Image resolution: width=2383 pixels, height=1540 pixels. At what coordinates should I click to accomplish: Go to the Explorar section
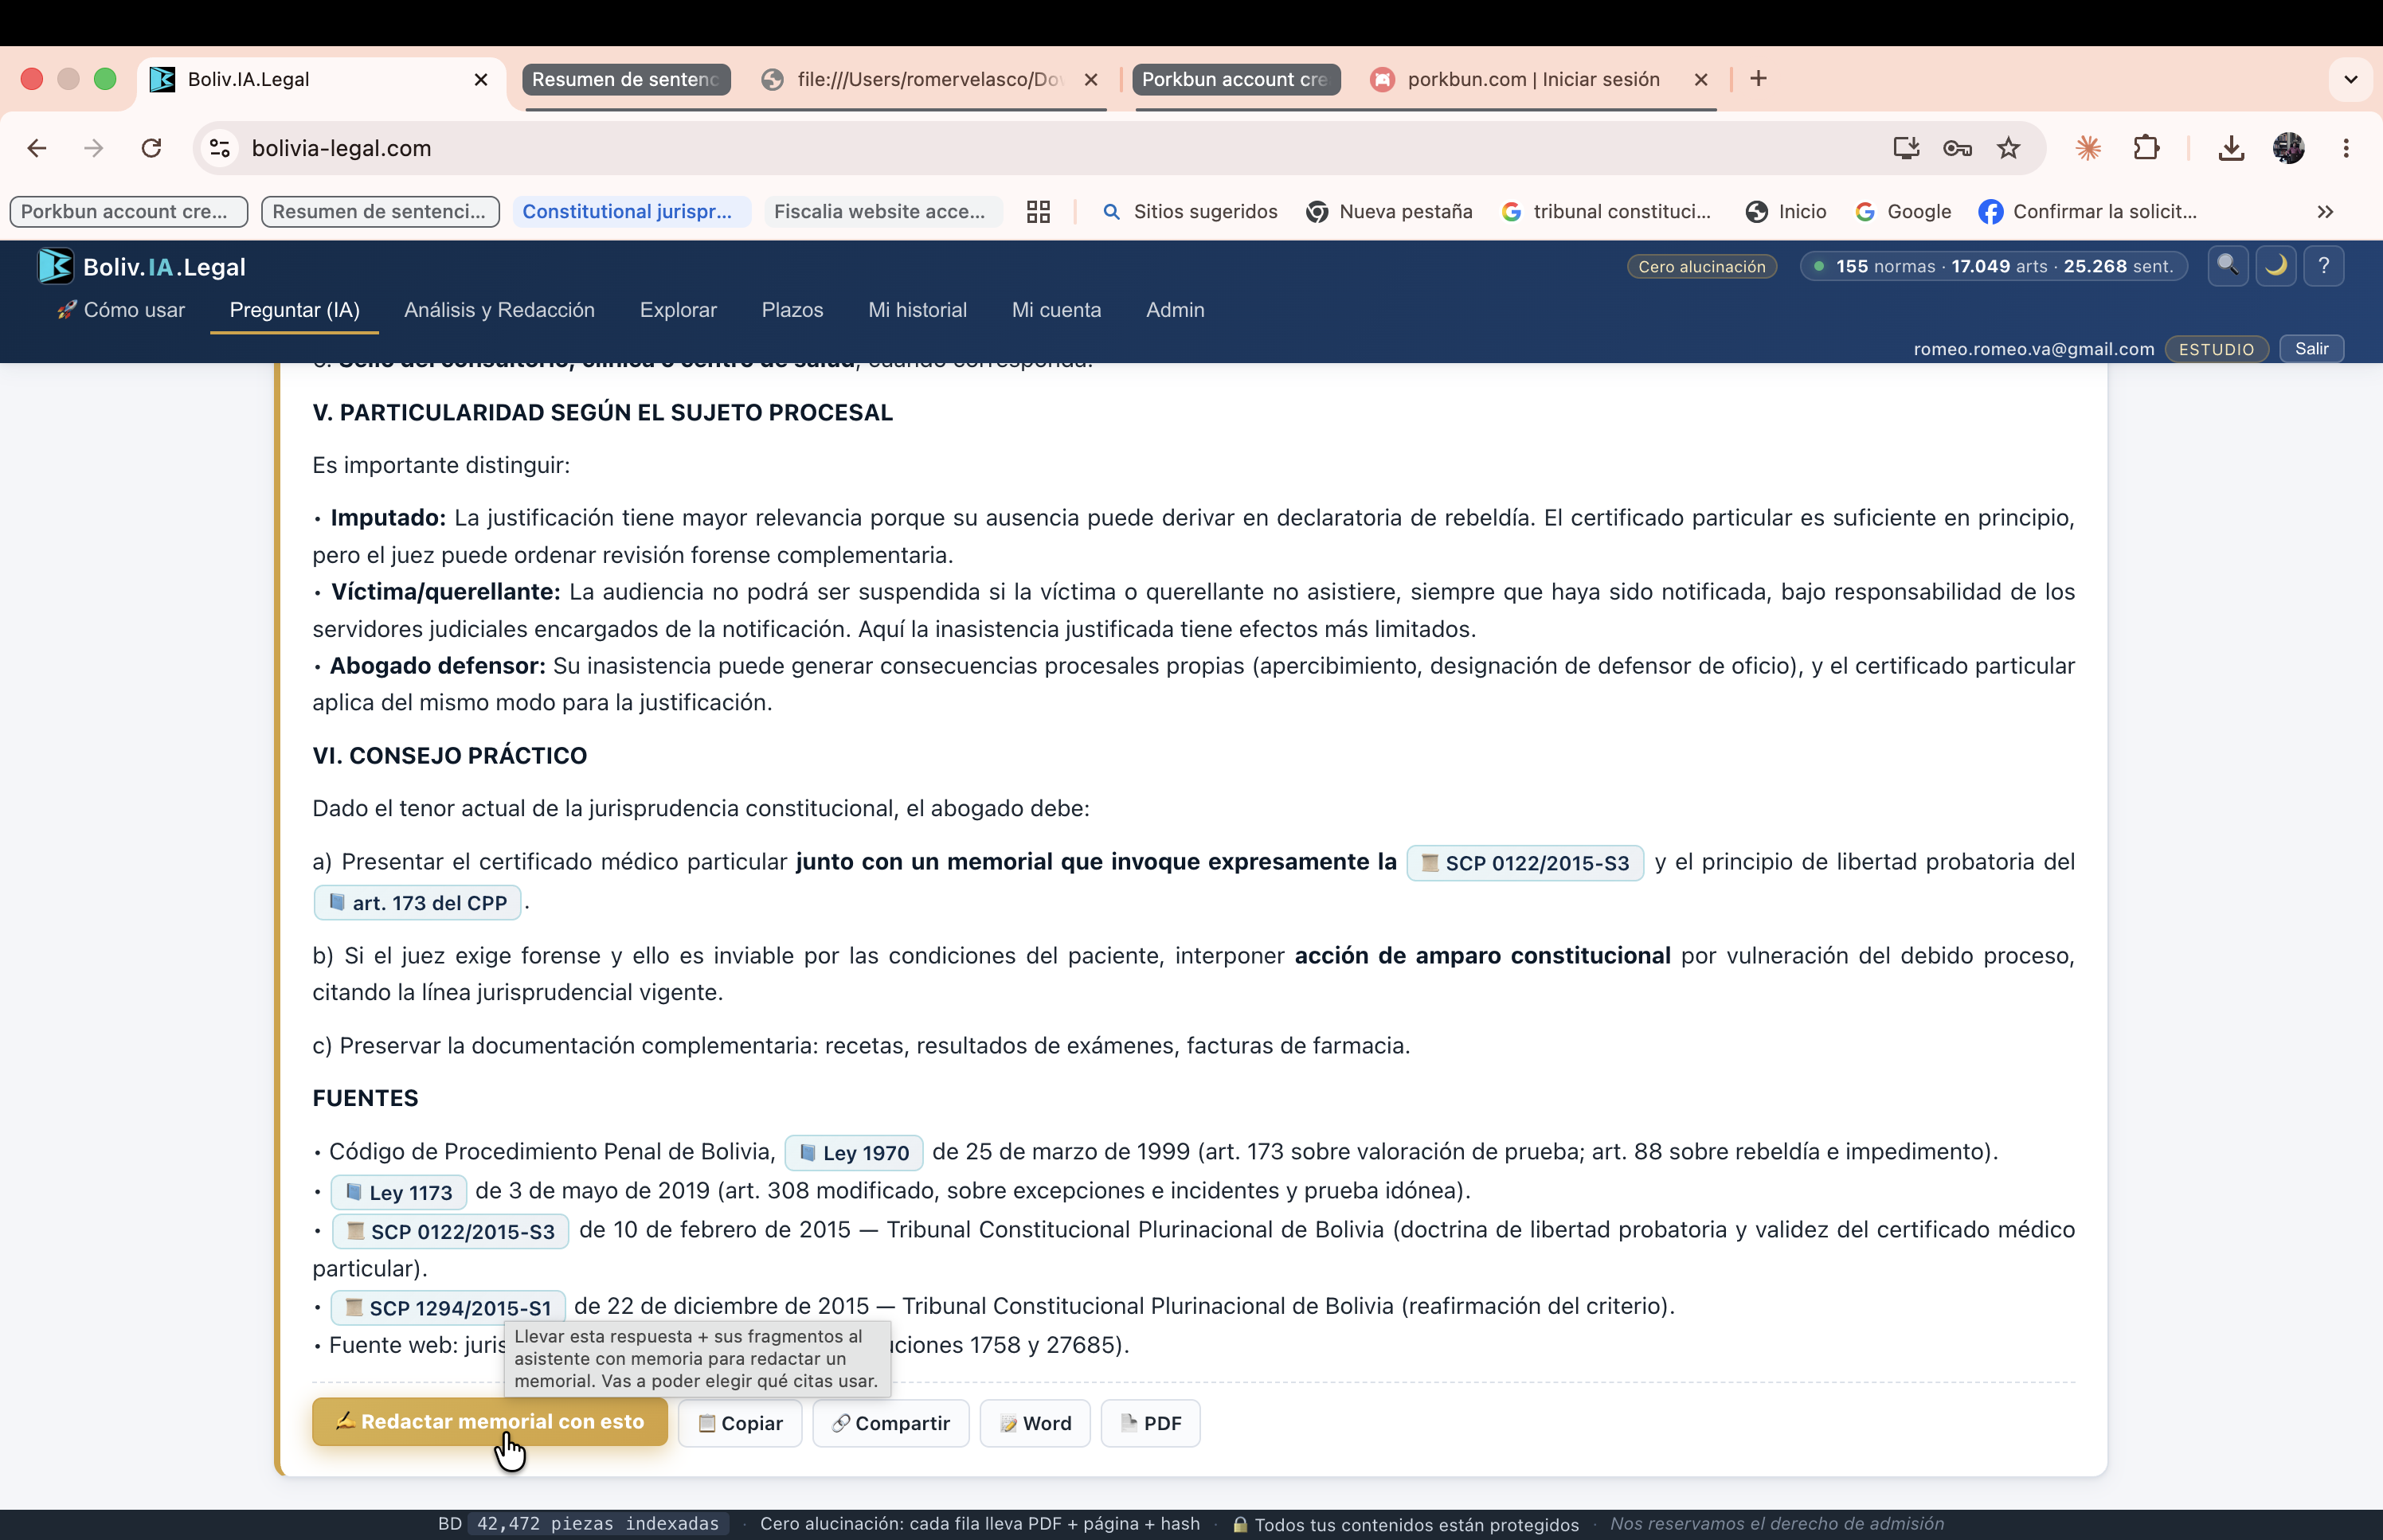pyautogui.click(x=678, y=310)
